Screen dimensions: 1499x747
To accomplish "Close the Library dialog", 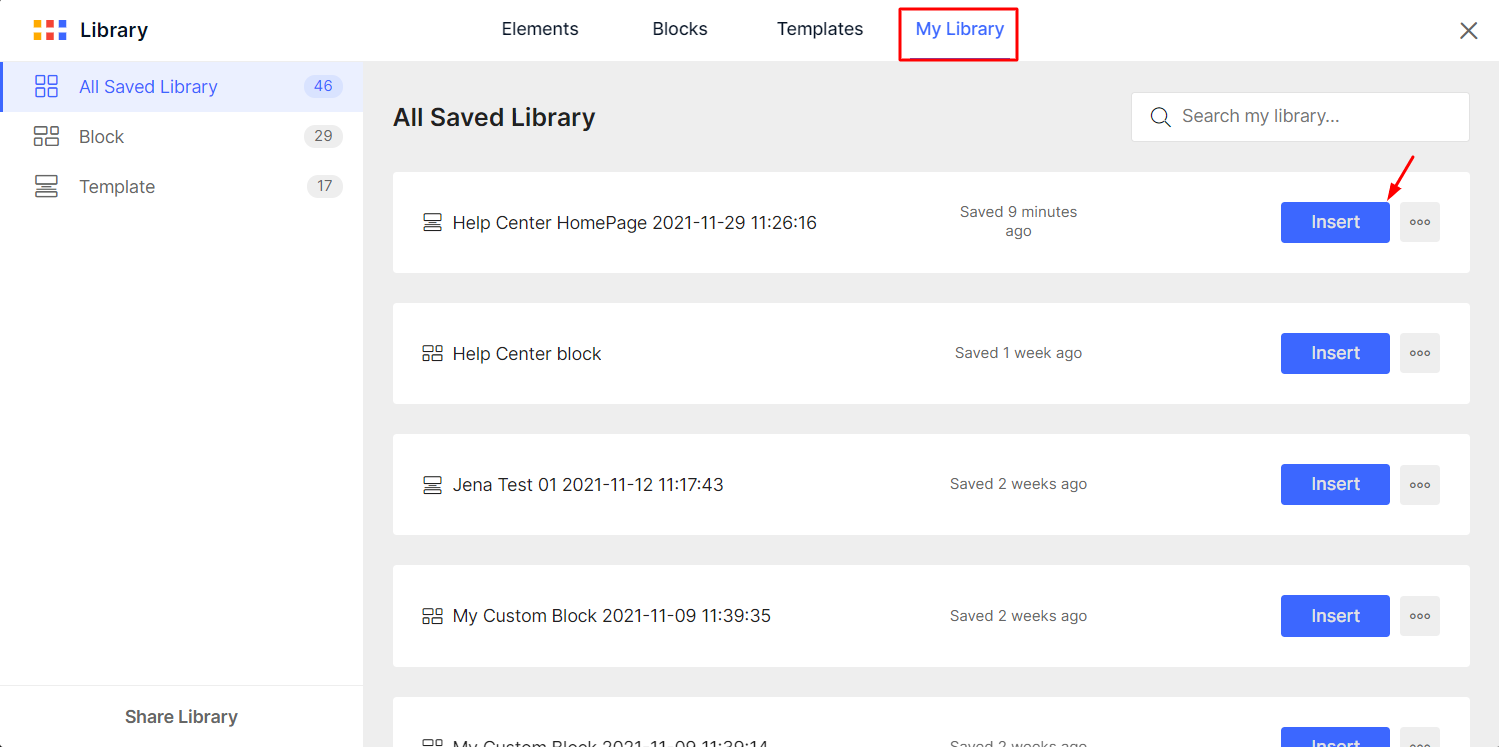I will pyautogui.click(x=1468, y=31).
